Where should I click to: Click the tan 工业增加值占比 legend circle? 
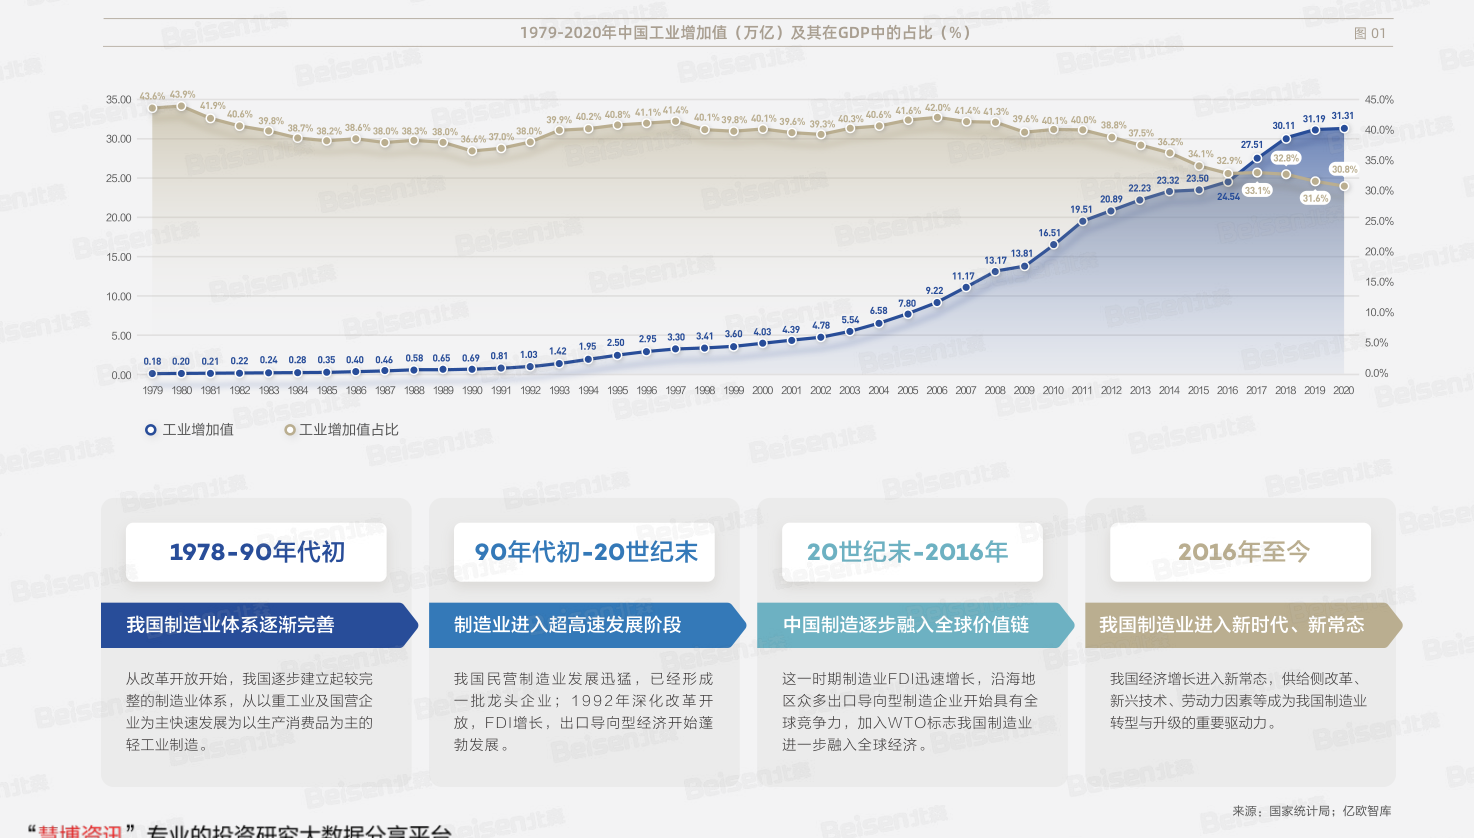(290, 430)
